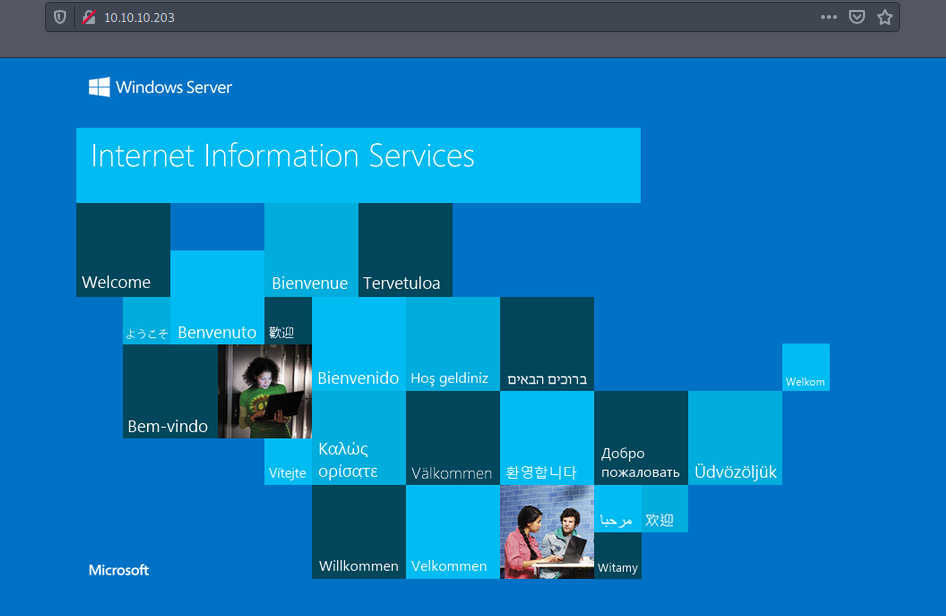Click the insecure connection padlock icon

89,17
